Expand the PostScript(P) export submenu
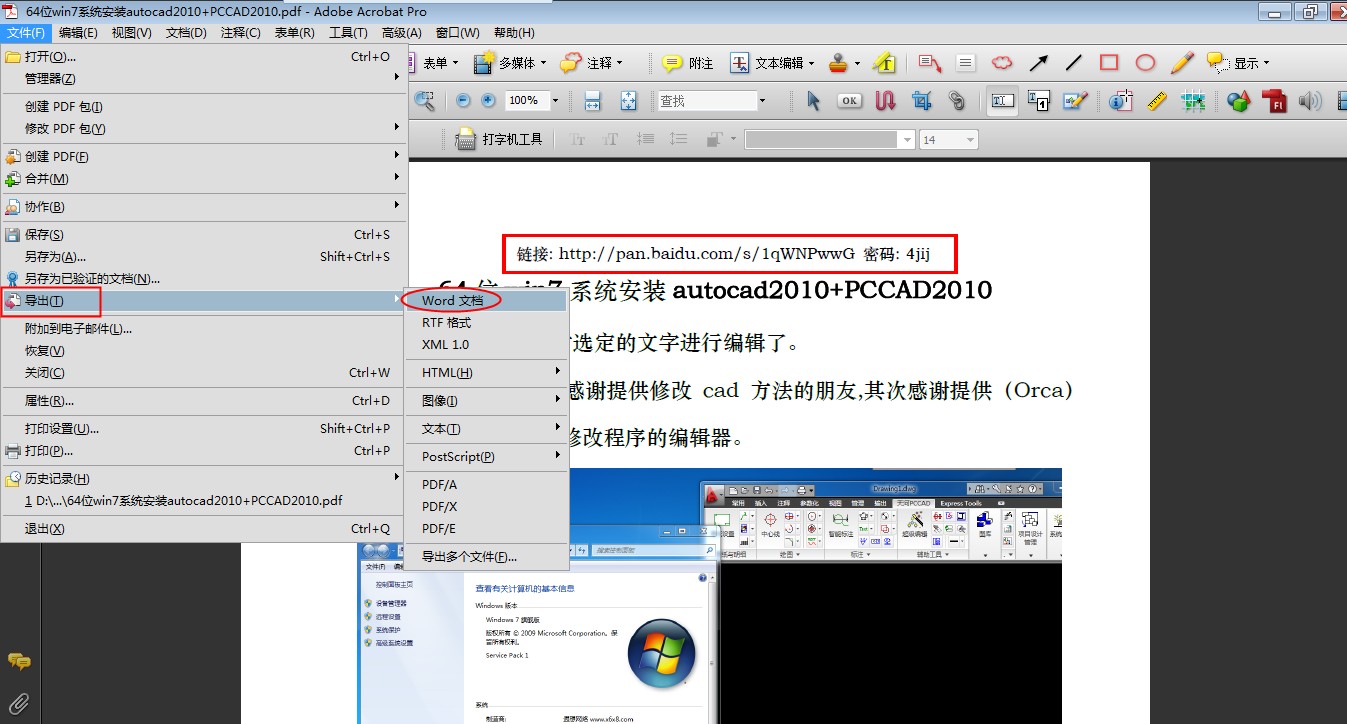 pyautogui.click(x=486, y=457)
